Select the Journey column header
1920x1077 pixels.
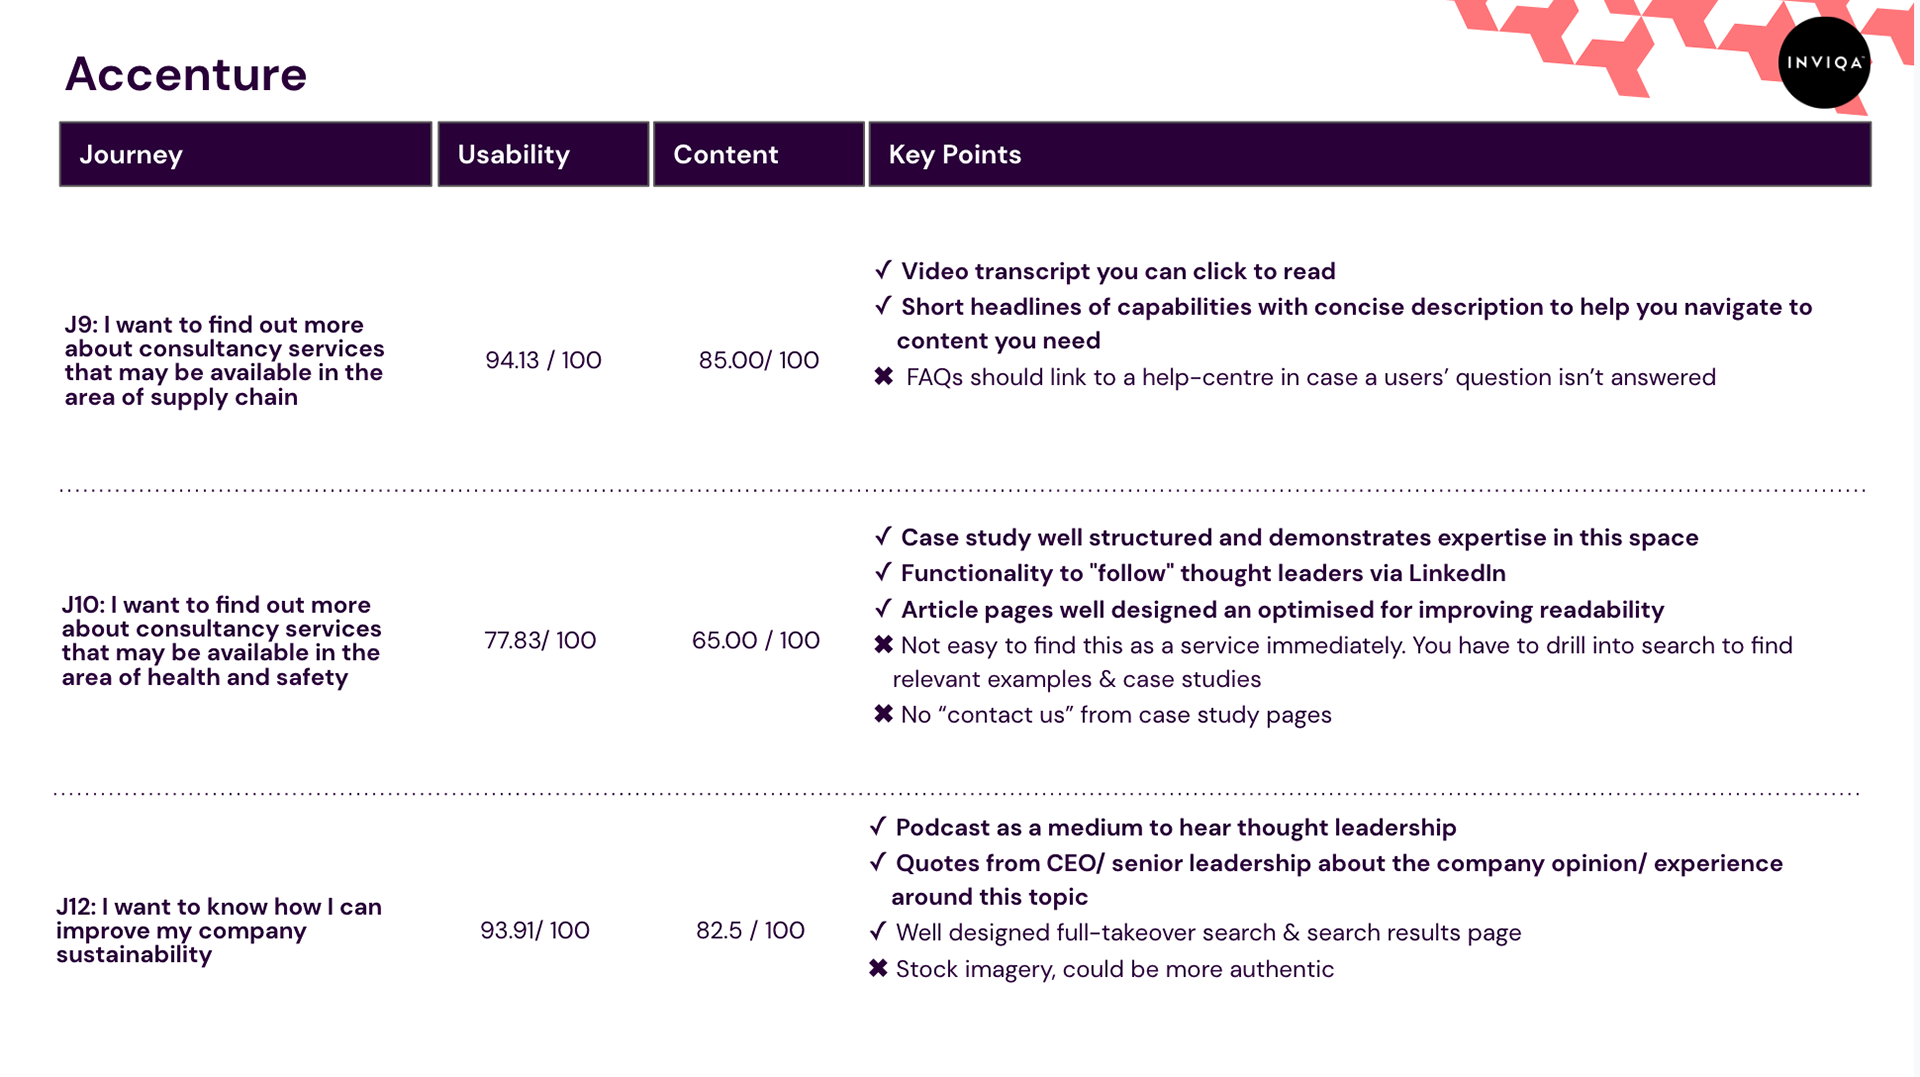pos(245,154)
